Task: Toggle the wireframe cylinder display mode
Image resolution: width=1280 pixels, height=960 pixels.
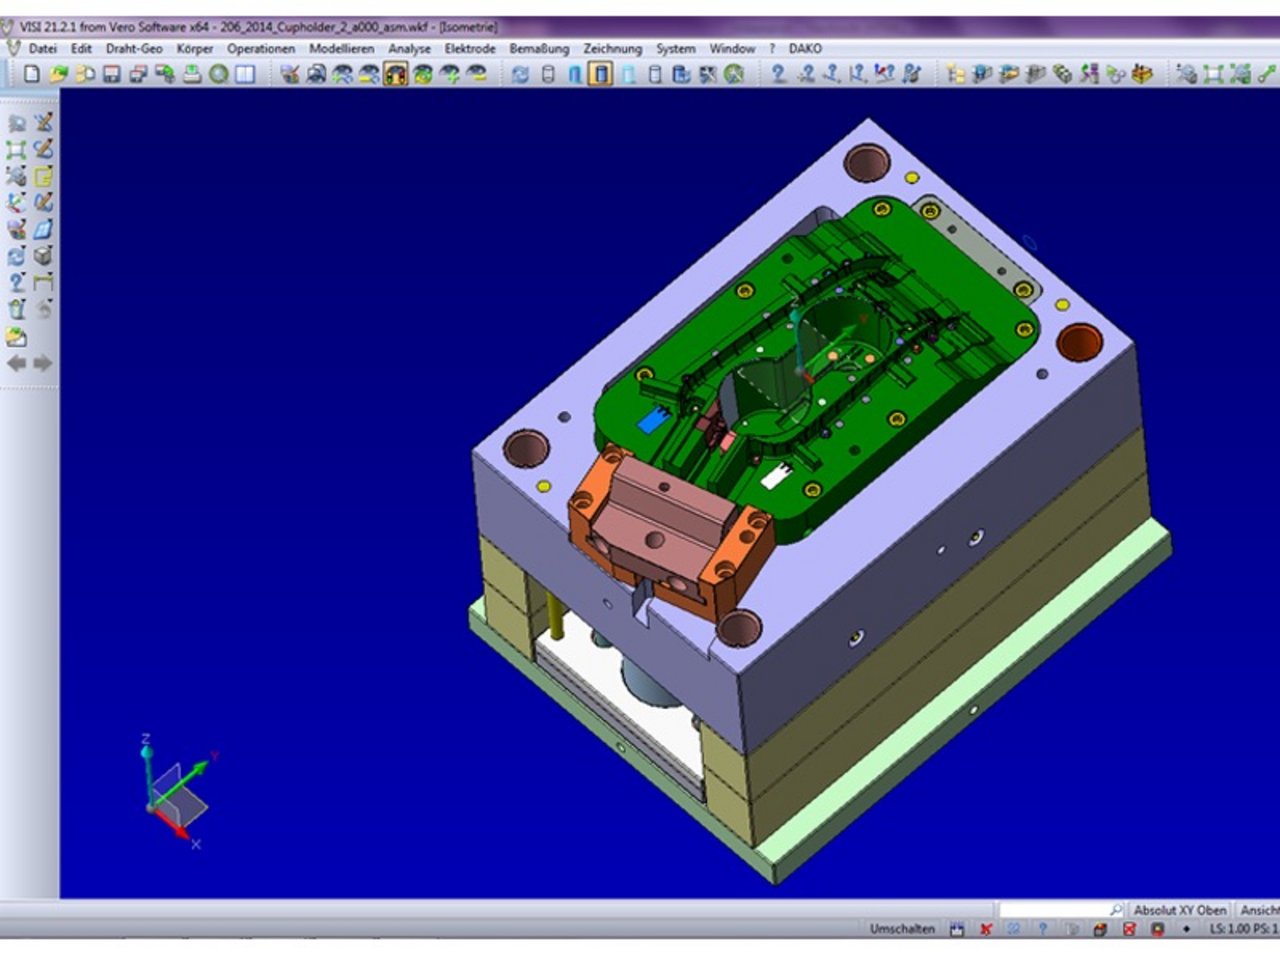Action: point(547,74)
